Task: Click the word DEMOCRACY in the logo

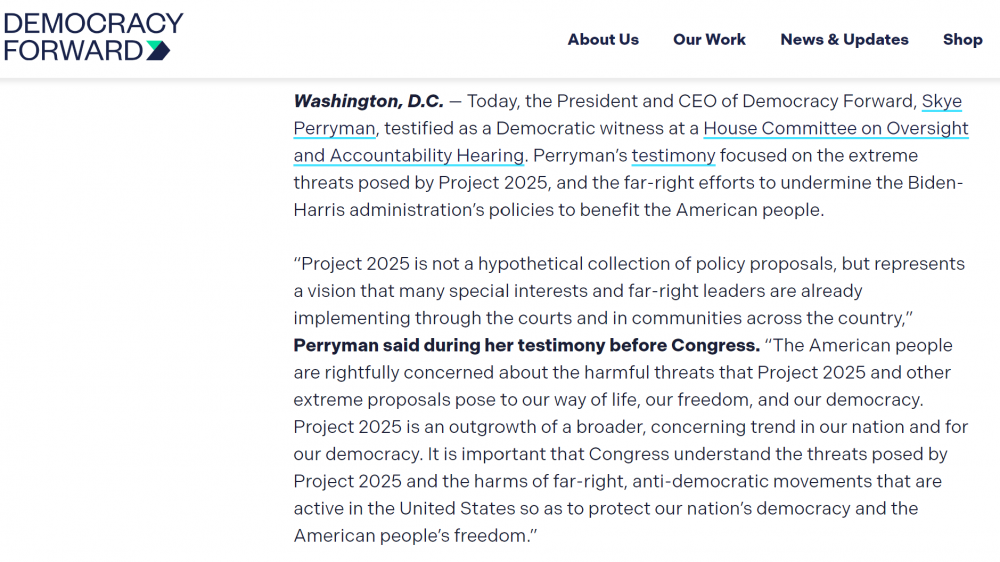Action: tap(93, 23)
